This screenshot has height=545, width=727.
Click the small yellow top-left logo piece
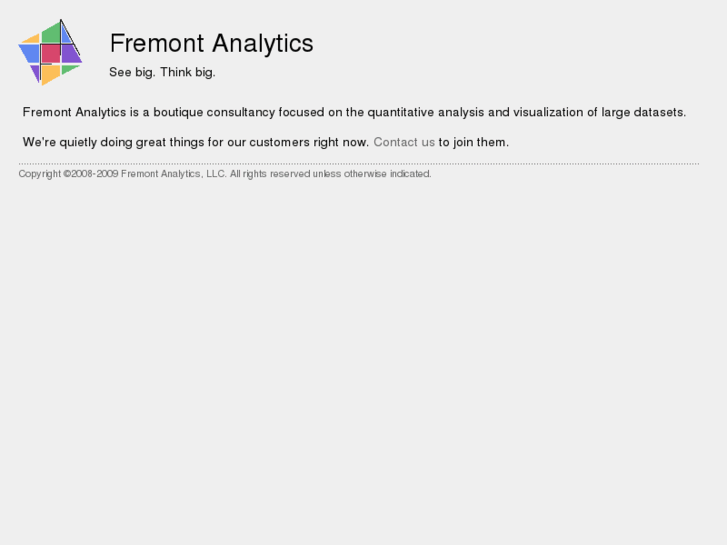pos(32,39)
